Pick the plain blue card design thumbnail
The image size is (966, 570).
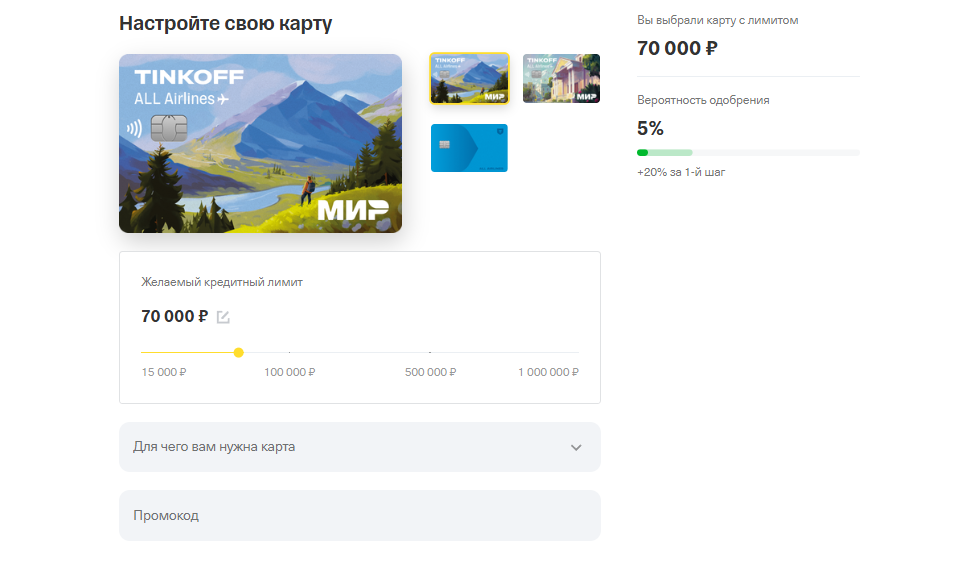pyautogui.click(x=469, y=148)
